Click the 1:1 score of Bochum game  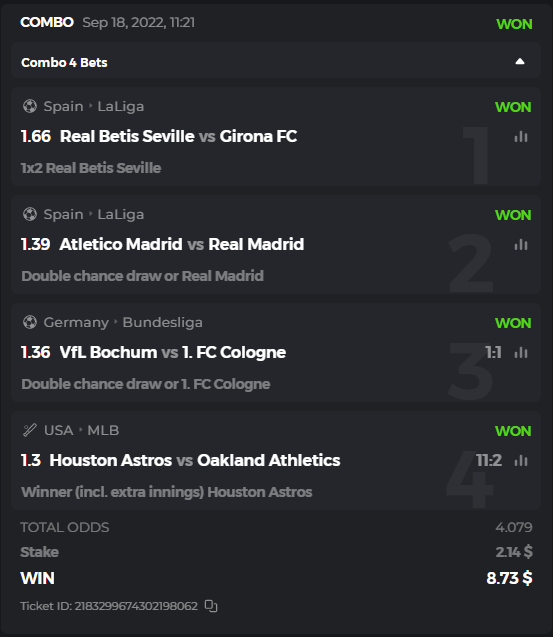point(493,353)
